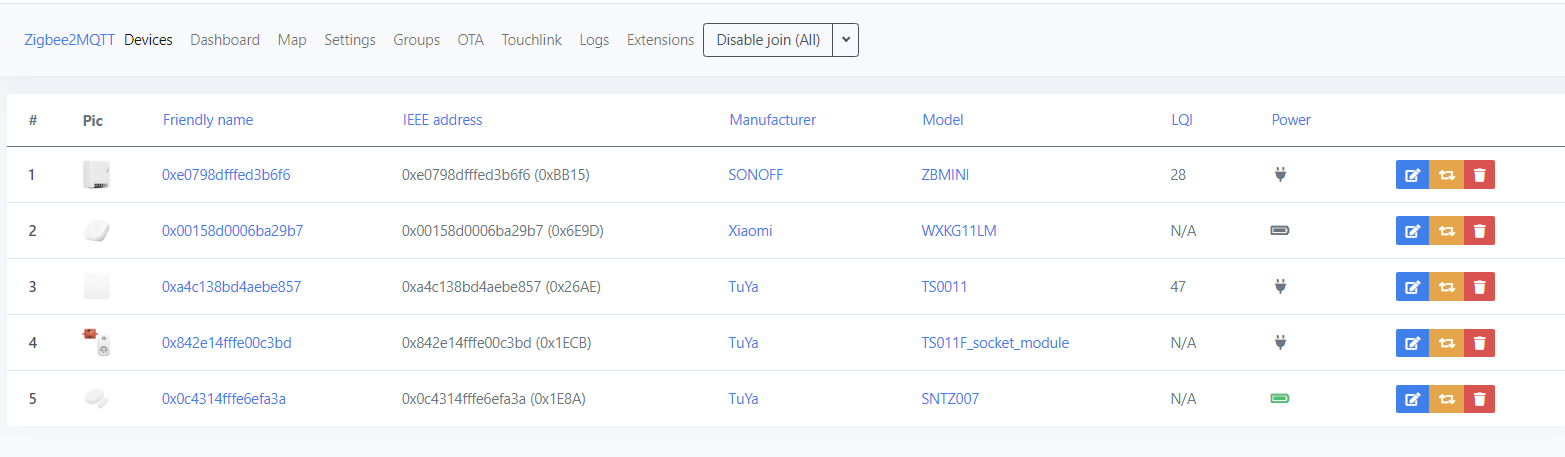
Task: Reconfigure the TS0011 device using the orange icon
Action: pyautogui.click(x=1446, y=287)
